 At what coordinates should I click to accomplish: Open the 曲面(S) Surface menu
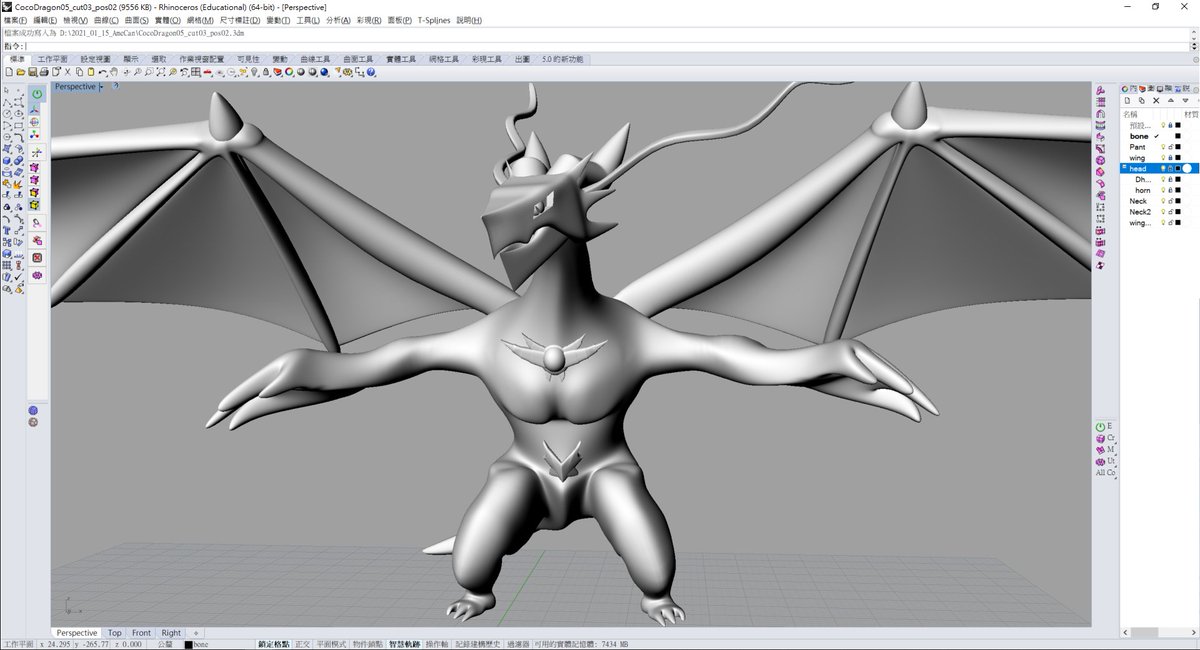pos(139,20)
